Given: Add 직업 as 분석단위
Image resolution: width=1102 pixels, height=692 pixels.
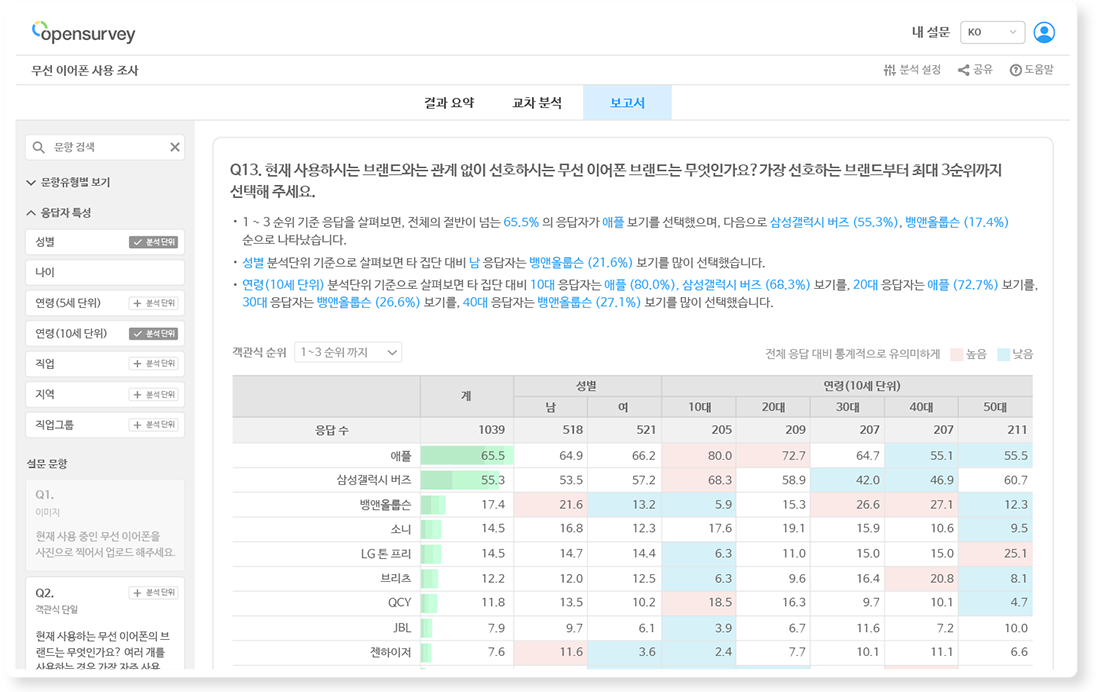Looking at the screenshot, I should click(153, 363).
